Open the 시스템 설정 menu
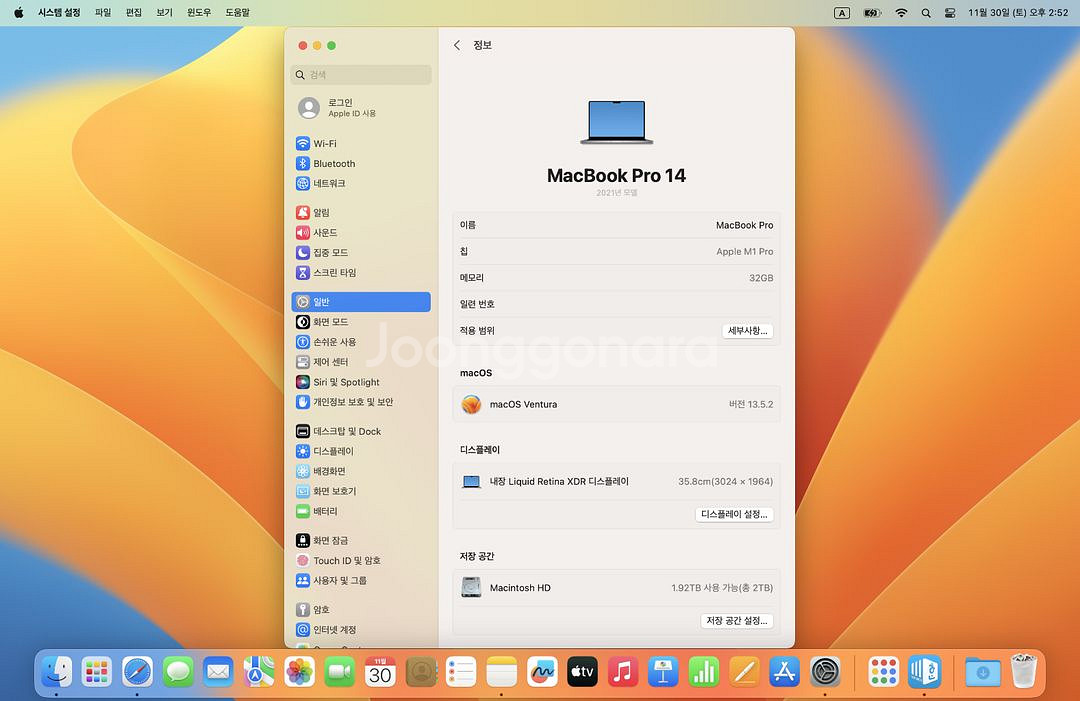Viewport: 1080px width, 701px height. (x=59, y=12)
